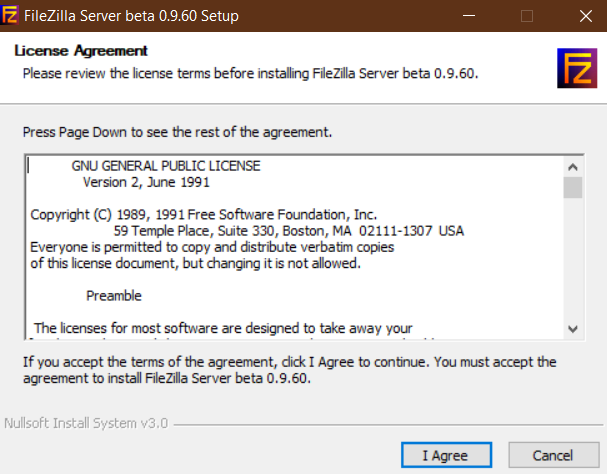The height and width of the screenshot is (474, 607).
Task: Minimize the FileZilla Server setup window
Action: [469, 16]
